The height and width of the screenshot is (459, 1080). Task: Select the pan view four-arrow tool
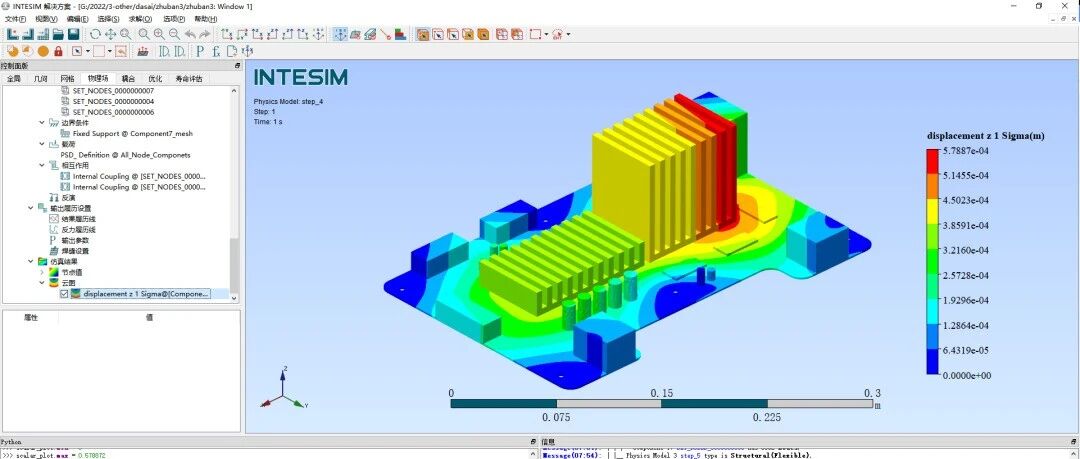[x=110, y=34]
